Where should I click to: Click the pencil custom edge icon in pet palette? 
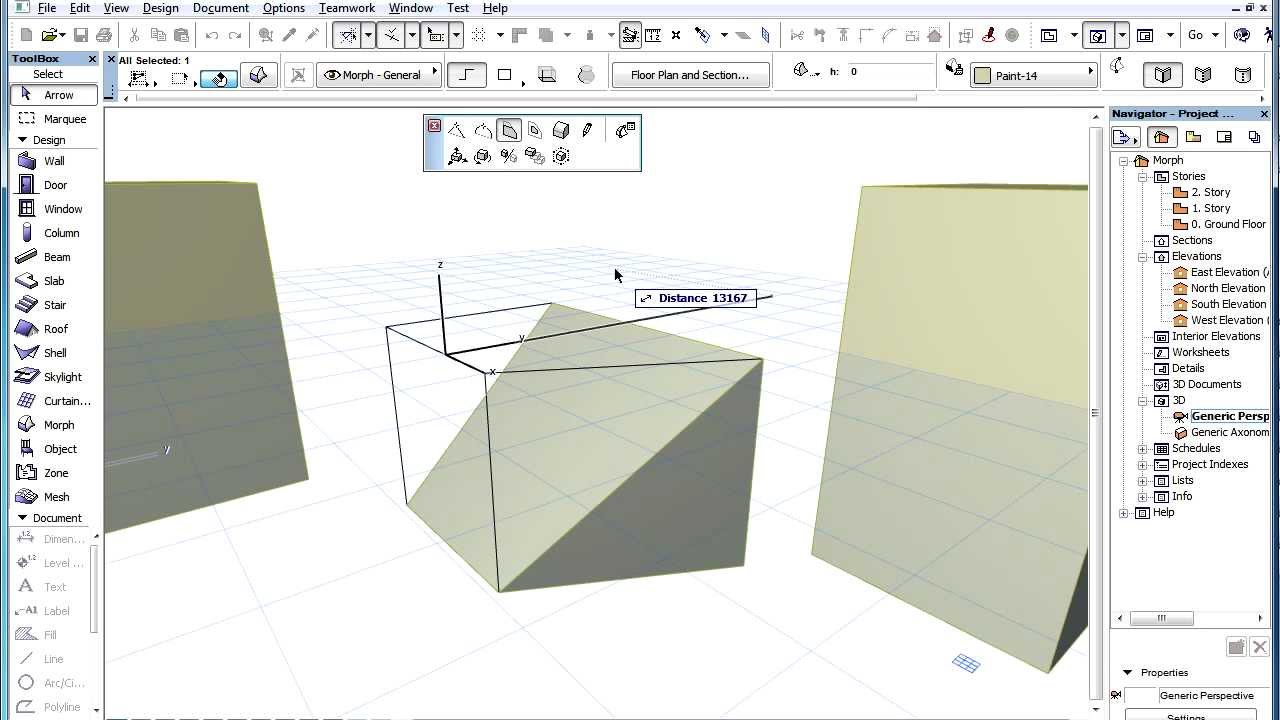pyautogui.click(x=587, y=130)
